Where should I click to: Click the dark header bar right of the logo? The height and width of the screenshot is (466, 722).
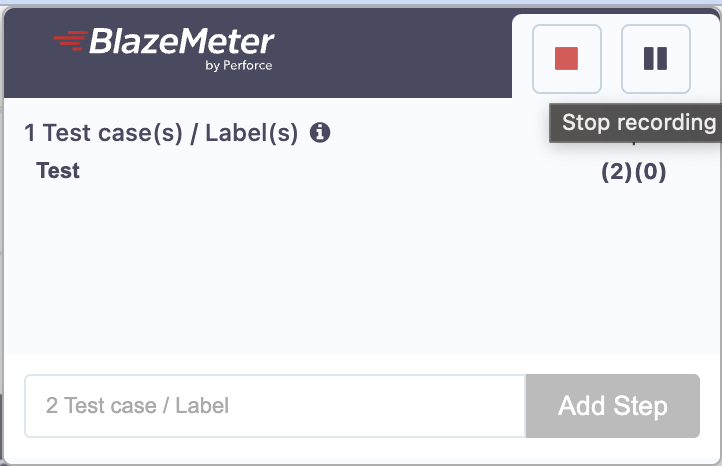400,50
